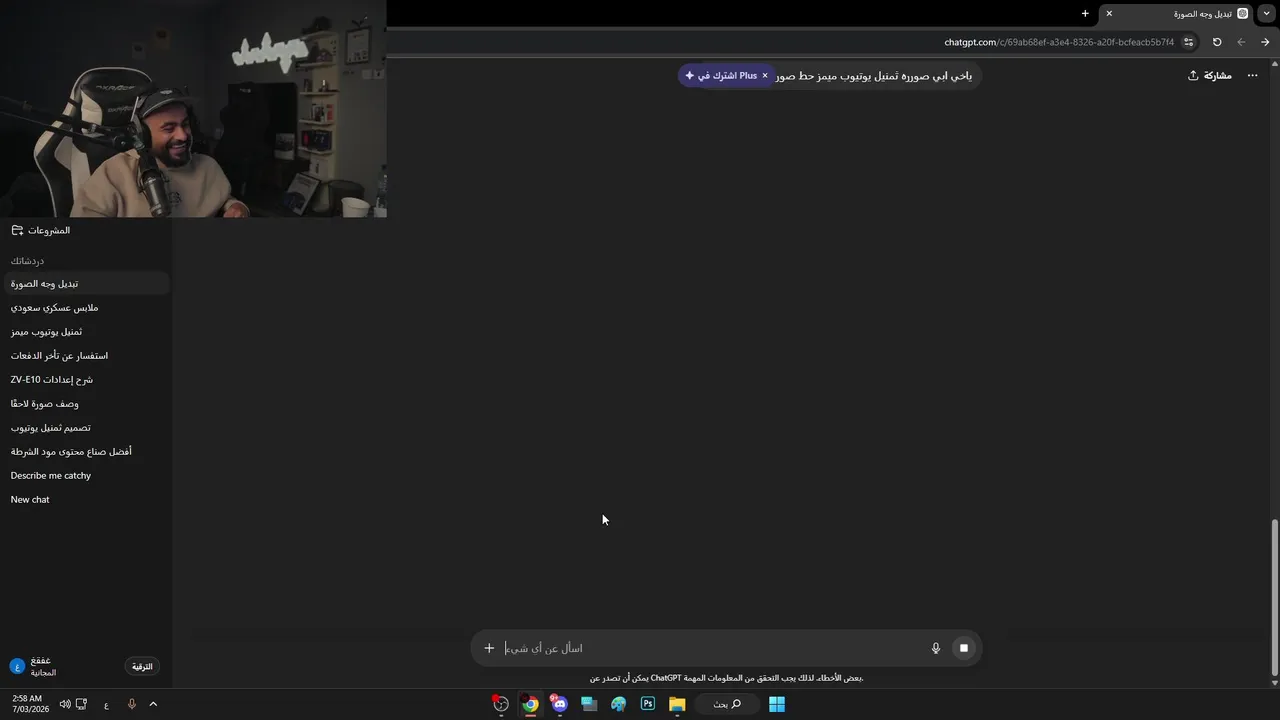Open site information icon in address bar
1280x720 pixels.
(x=1189, y=42)
